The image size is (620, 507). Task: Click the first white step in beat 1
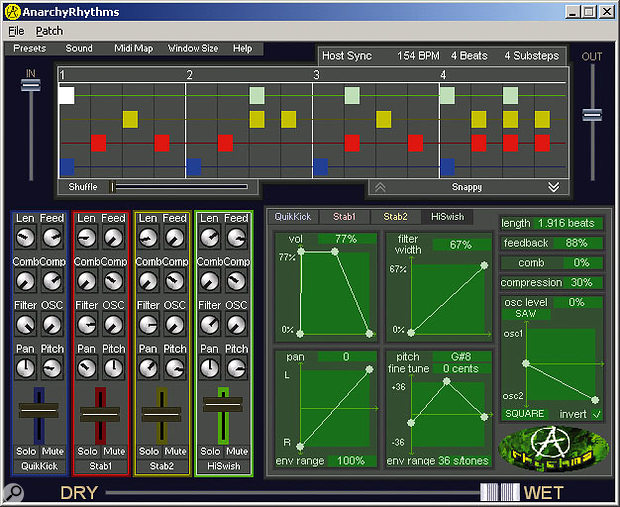click(x=66, y=96)
